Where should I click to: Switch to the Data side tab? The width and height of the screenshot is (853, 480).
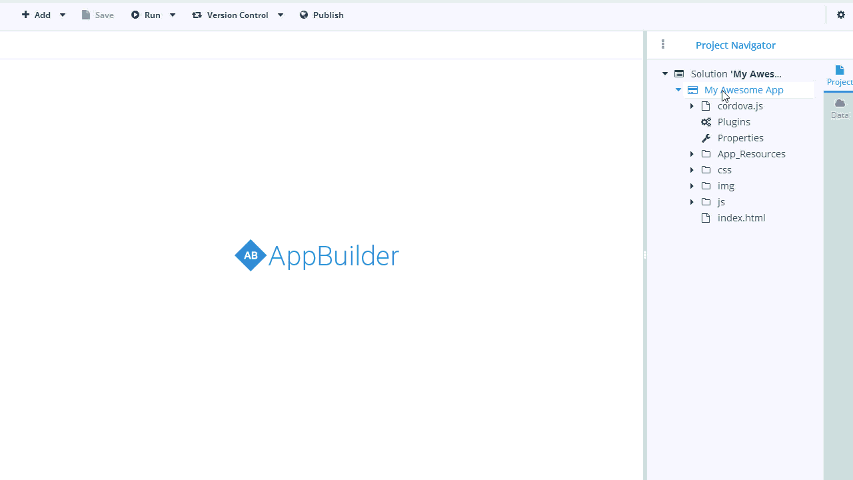pos(839,109)
